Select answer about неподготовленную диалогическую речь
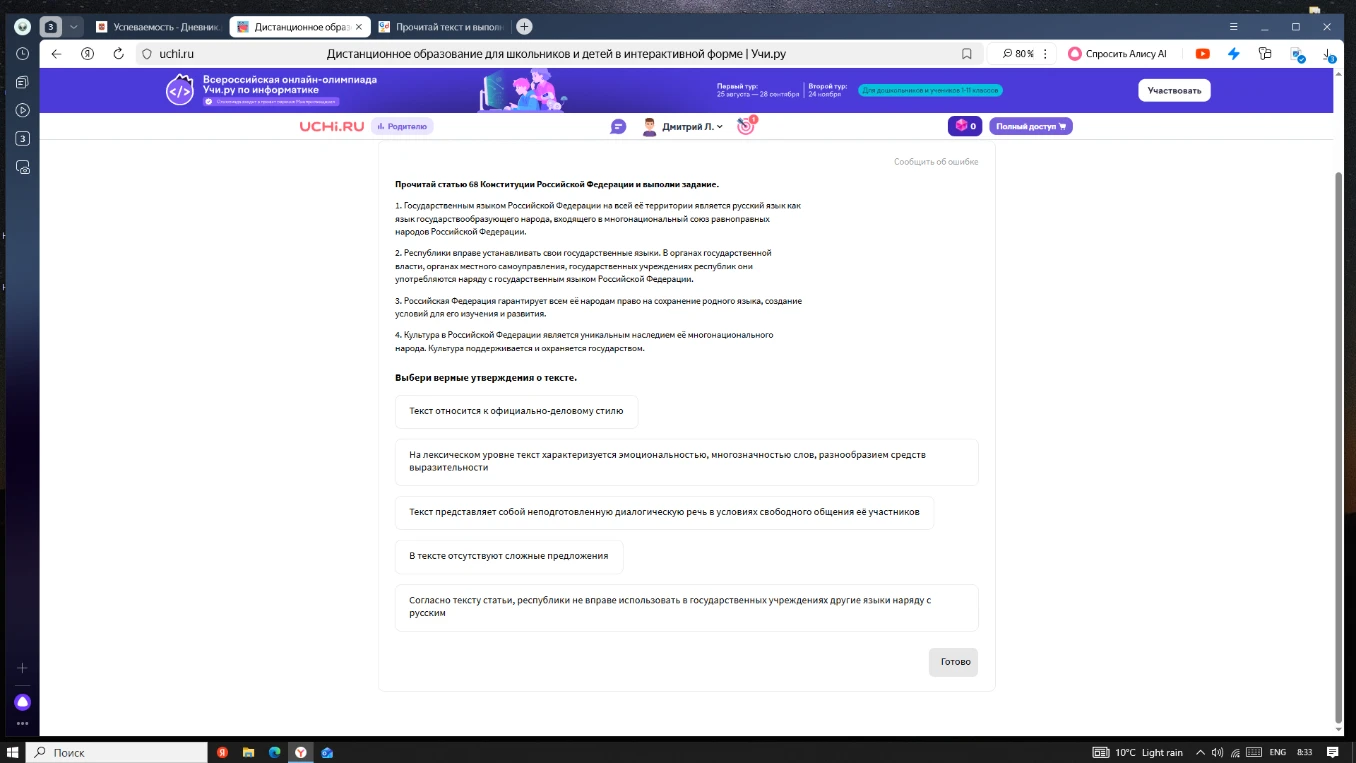 click(664, 512)
